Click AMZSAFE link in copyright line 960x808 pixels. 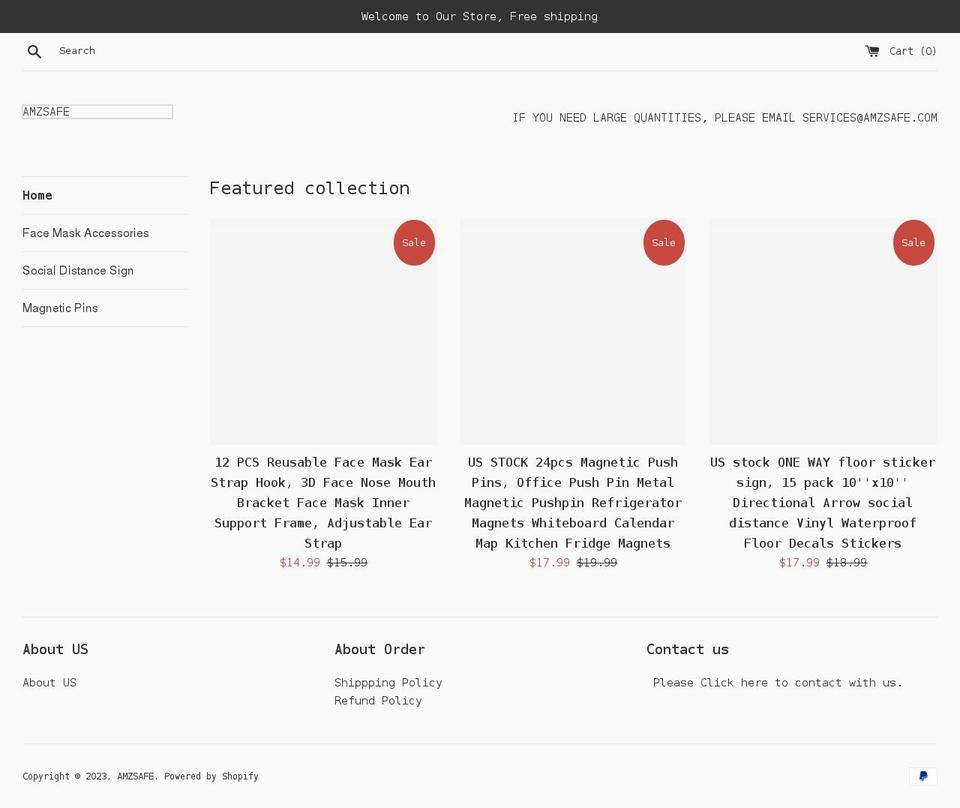135,776
